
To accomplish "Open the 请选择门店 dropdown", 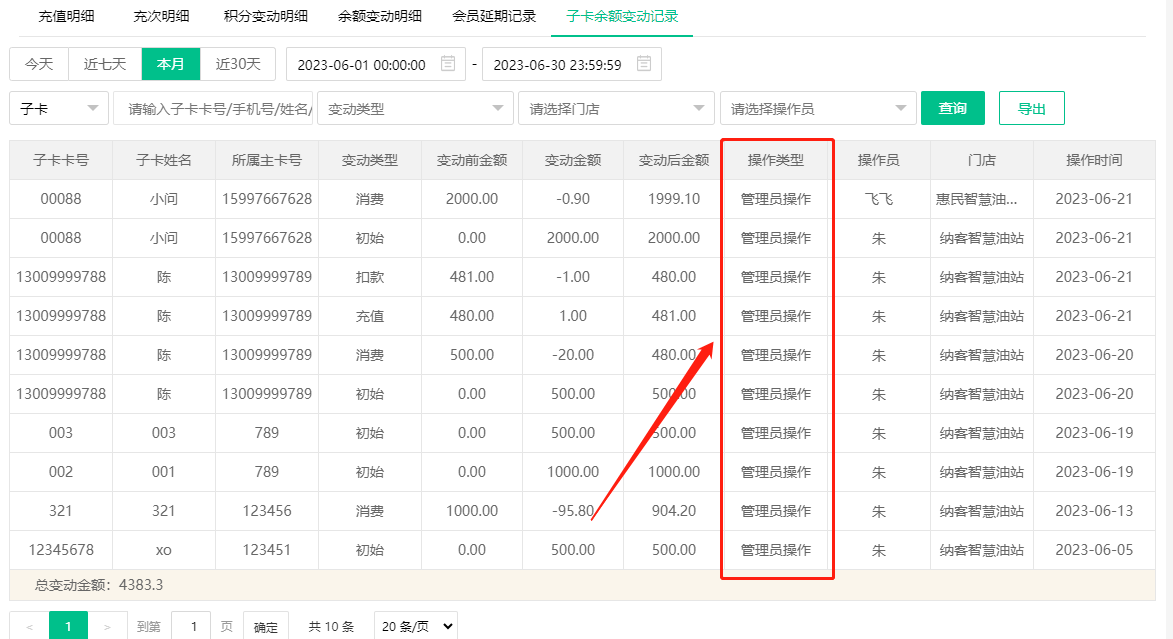I will pyautogui.click(x=616, y=109).
